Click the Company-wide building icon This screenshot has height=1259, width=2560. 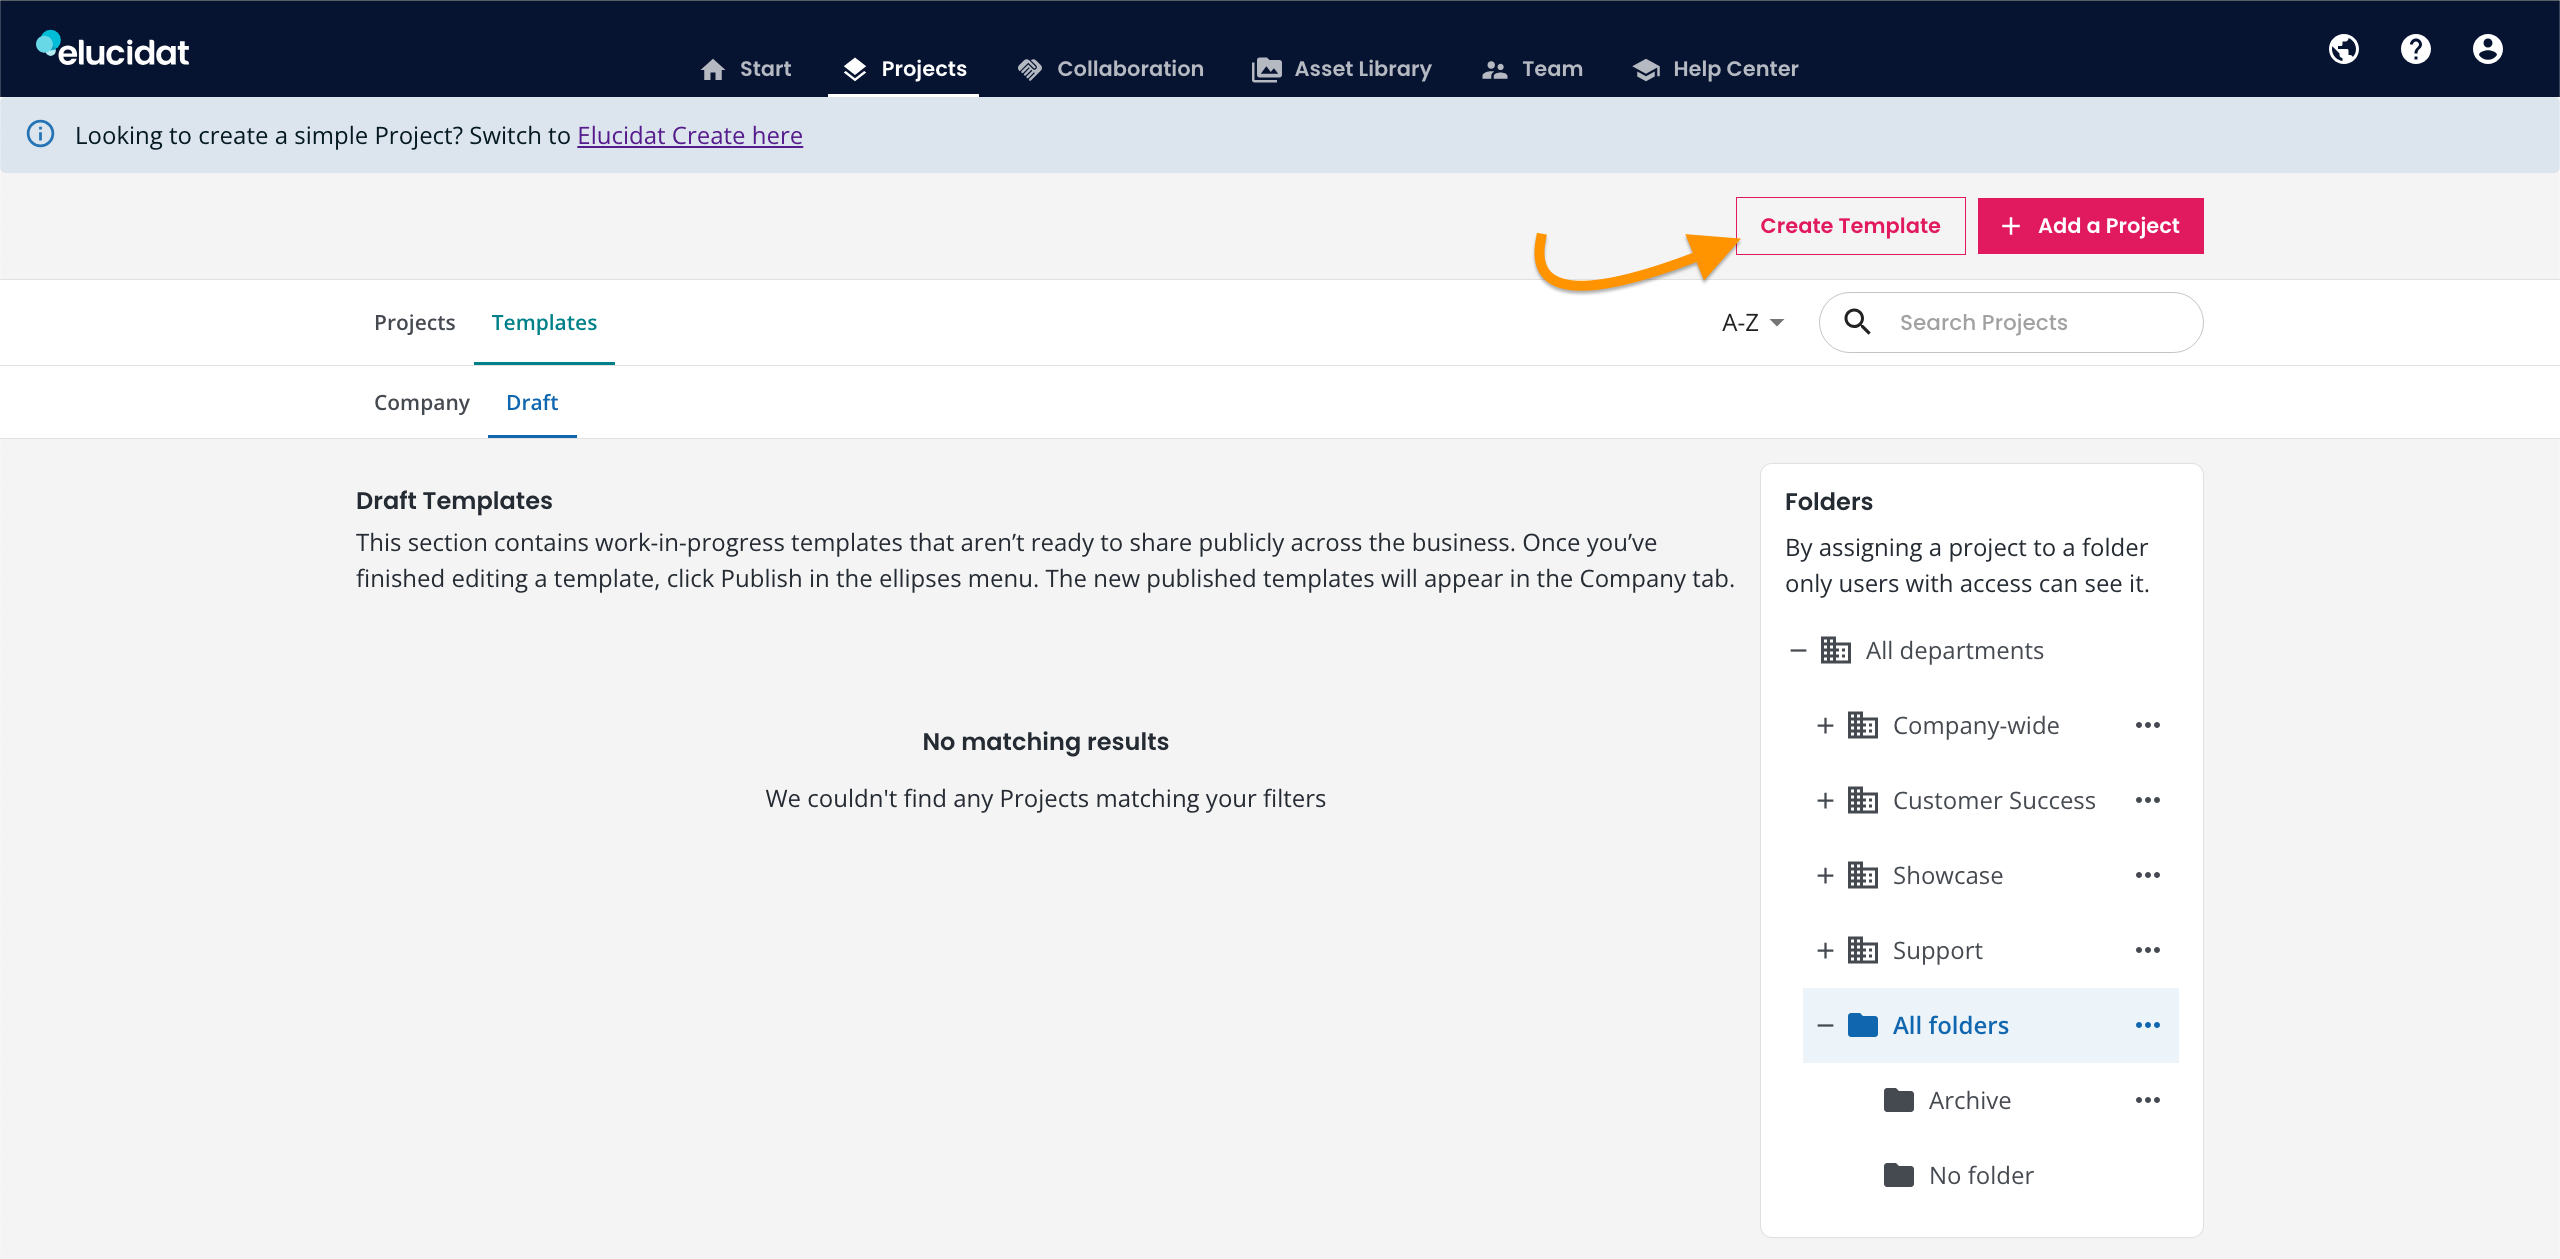click(1862, 725)
